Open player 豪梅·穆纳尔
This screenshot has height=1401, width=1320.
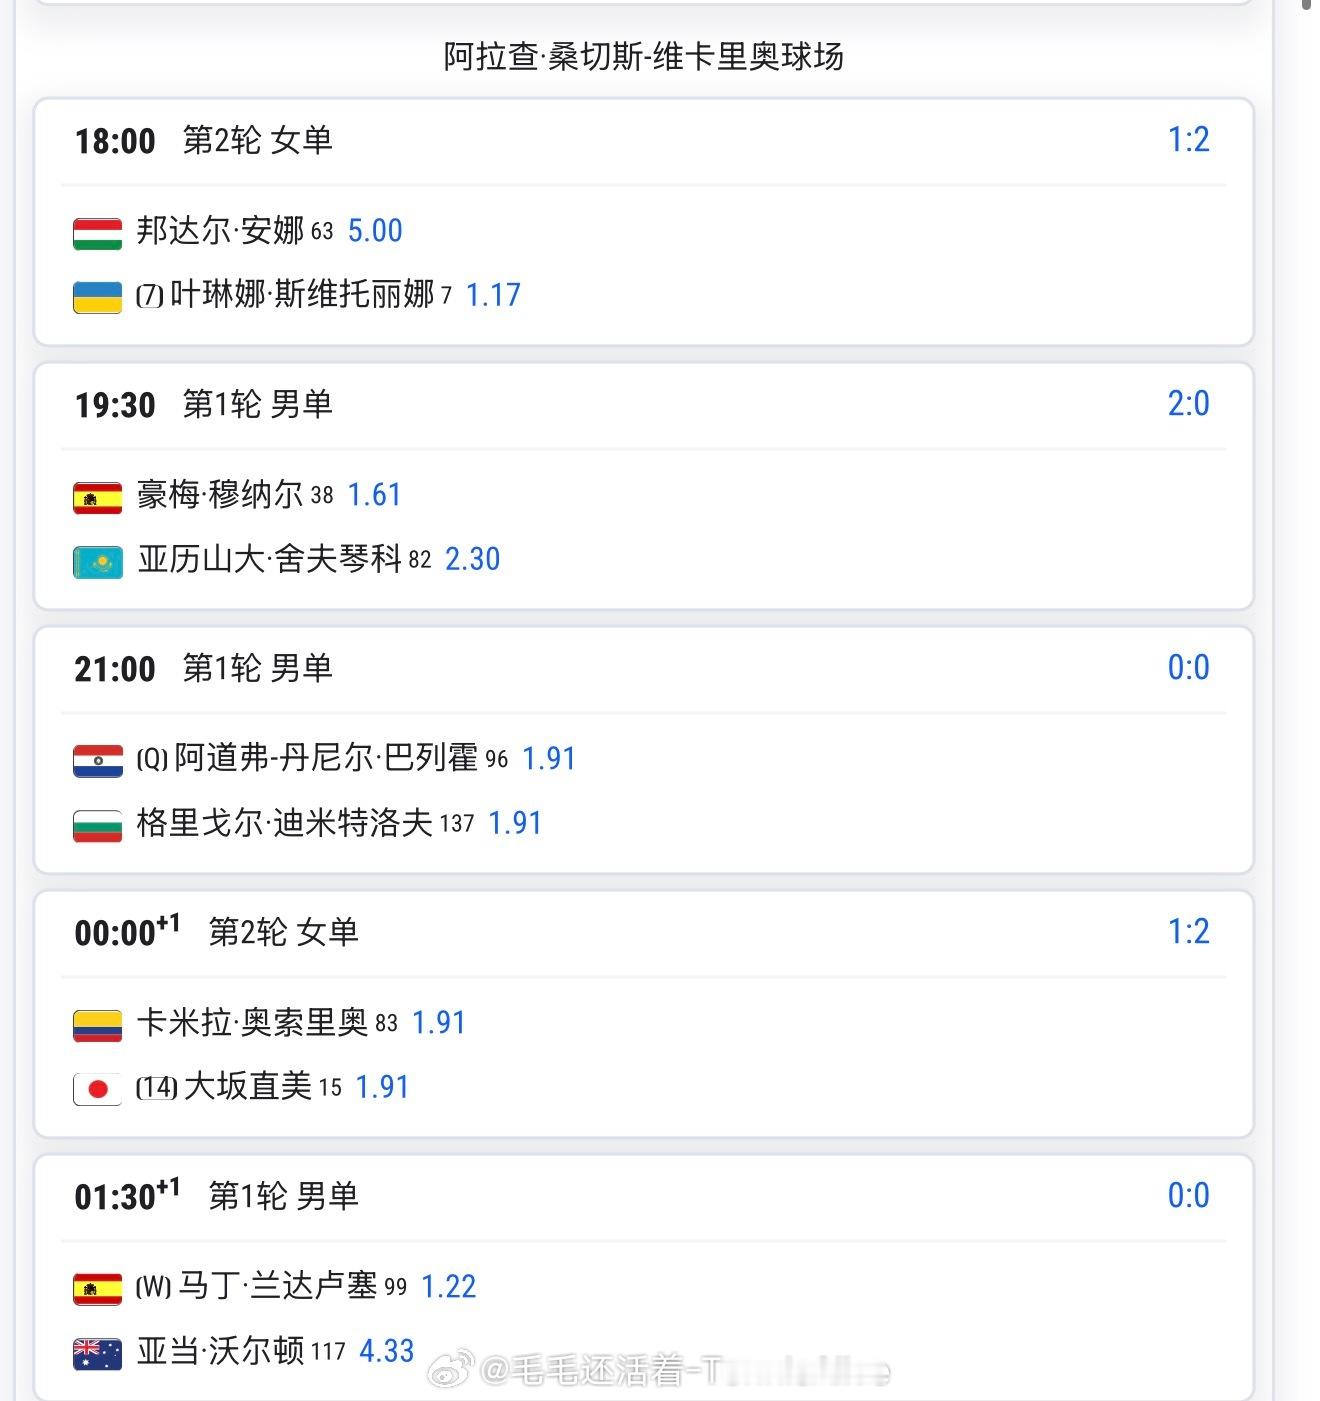(220, 494)
